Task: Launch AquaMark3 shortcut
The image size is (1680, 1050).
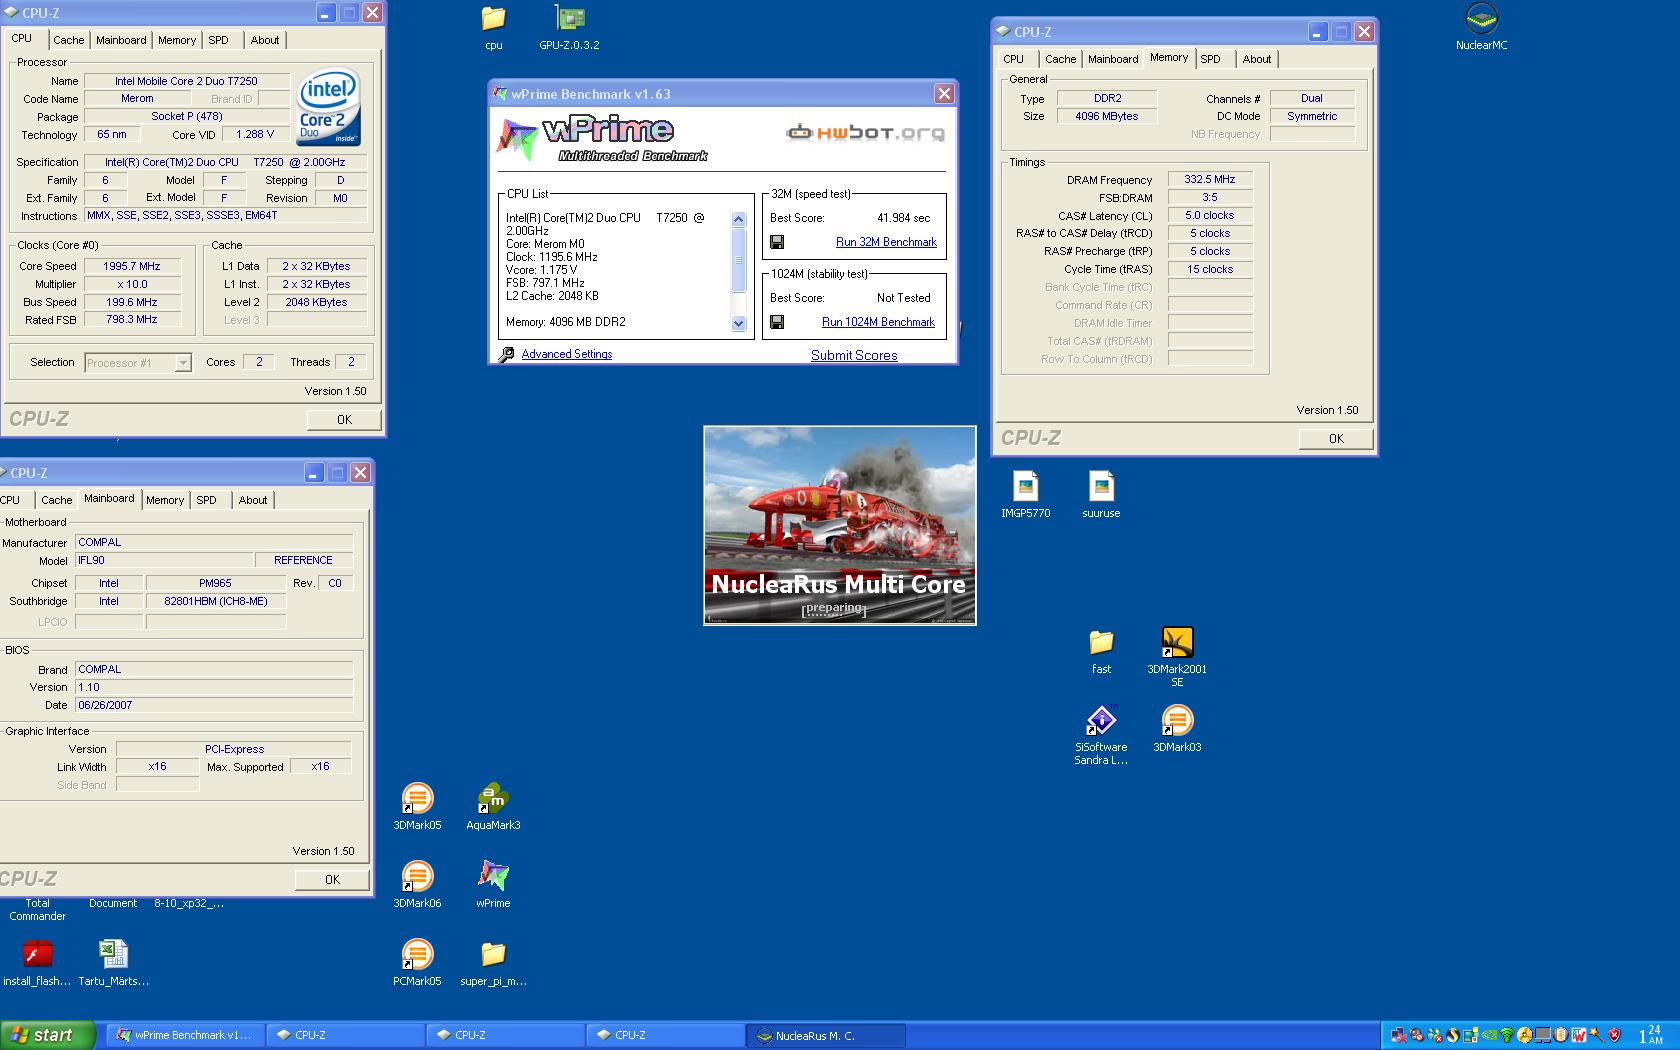Action: tap(493, 807)
